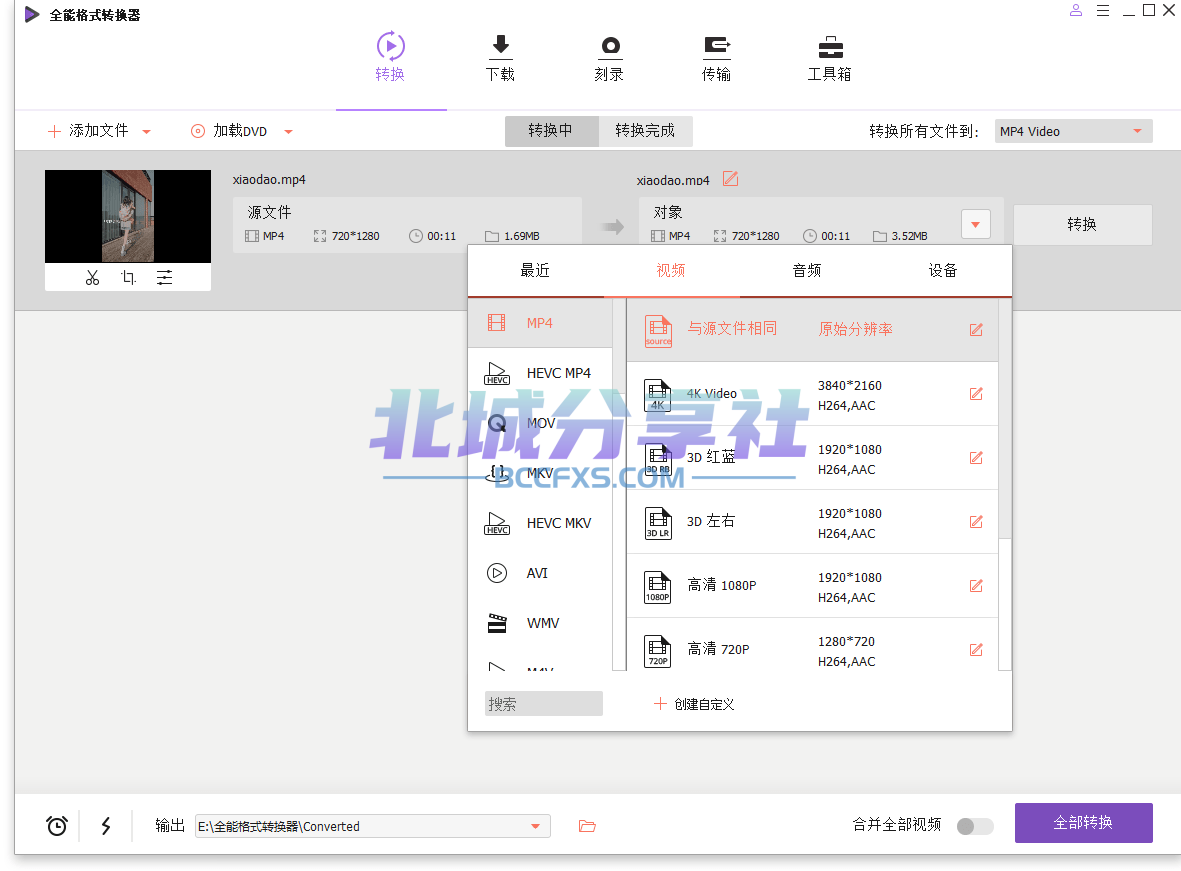Edit the 4K Video preset settings
The height and width of the screenshot is (871, 1181).
(976, 393)
